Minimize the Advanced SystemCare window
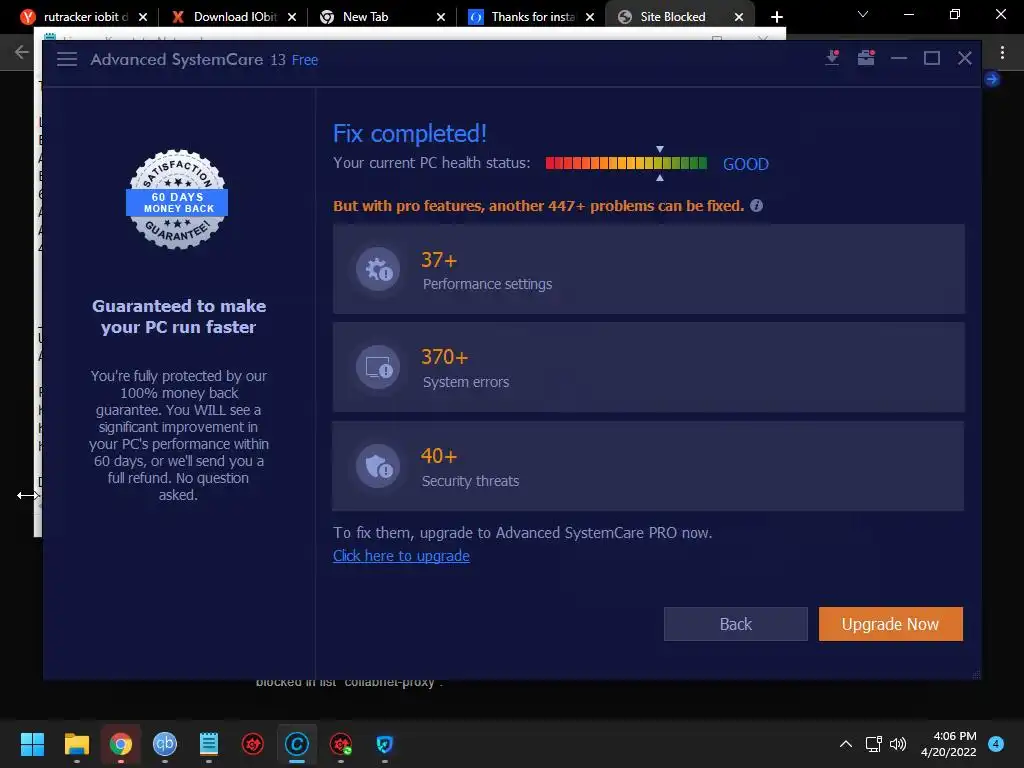1024x768 pixels. click(x=899, y=58)
